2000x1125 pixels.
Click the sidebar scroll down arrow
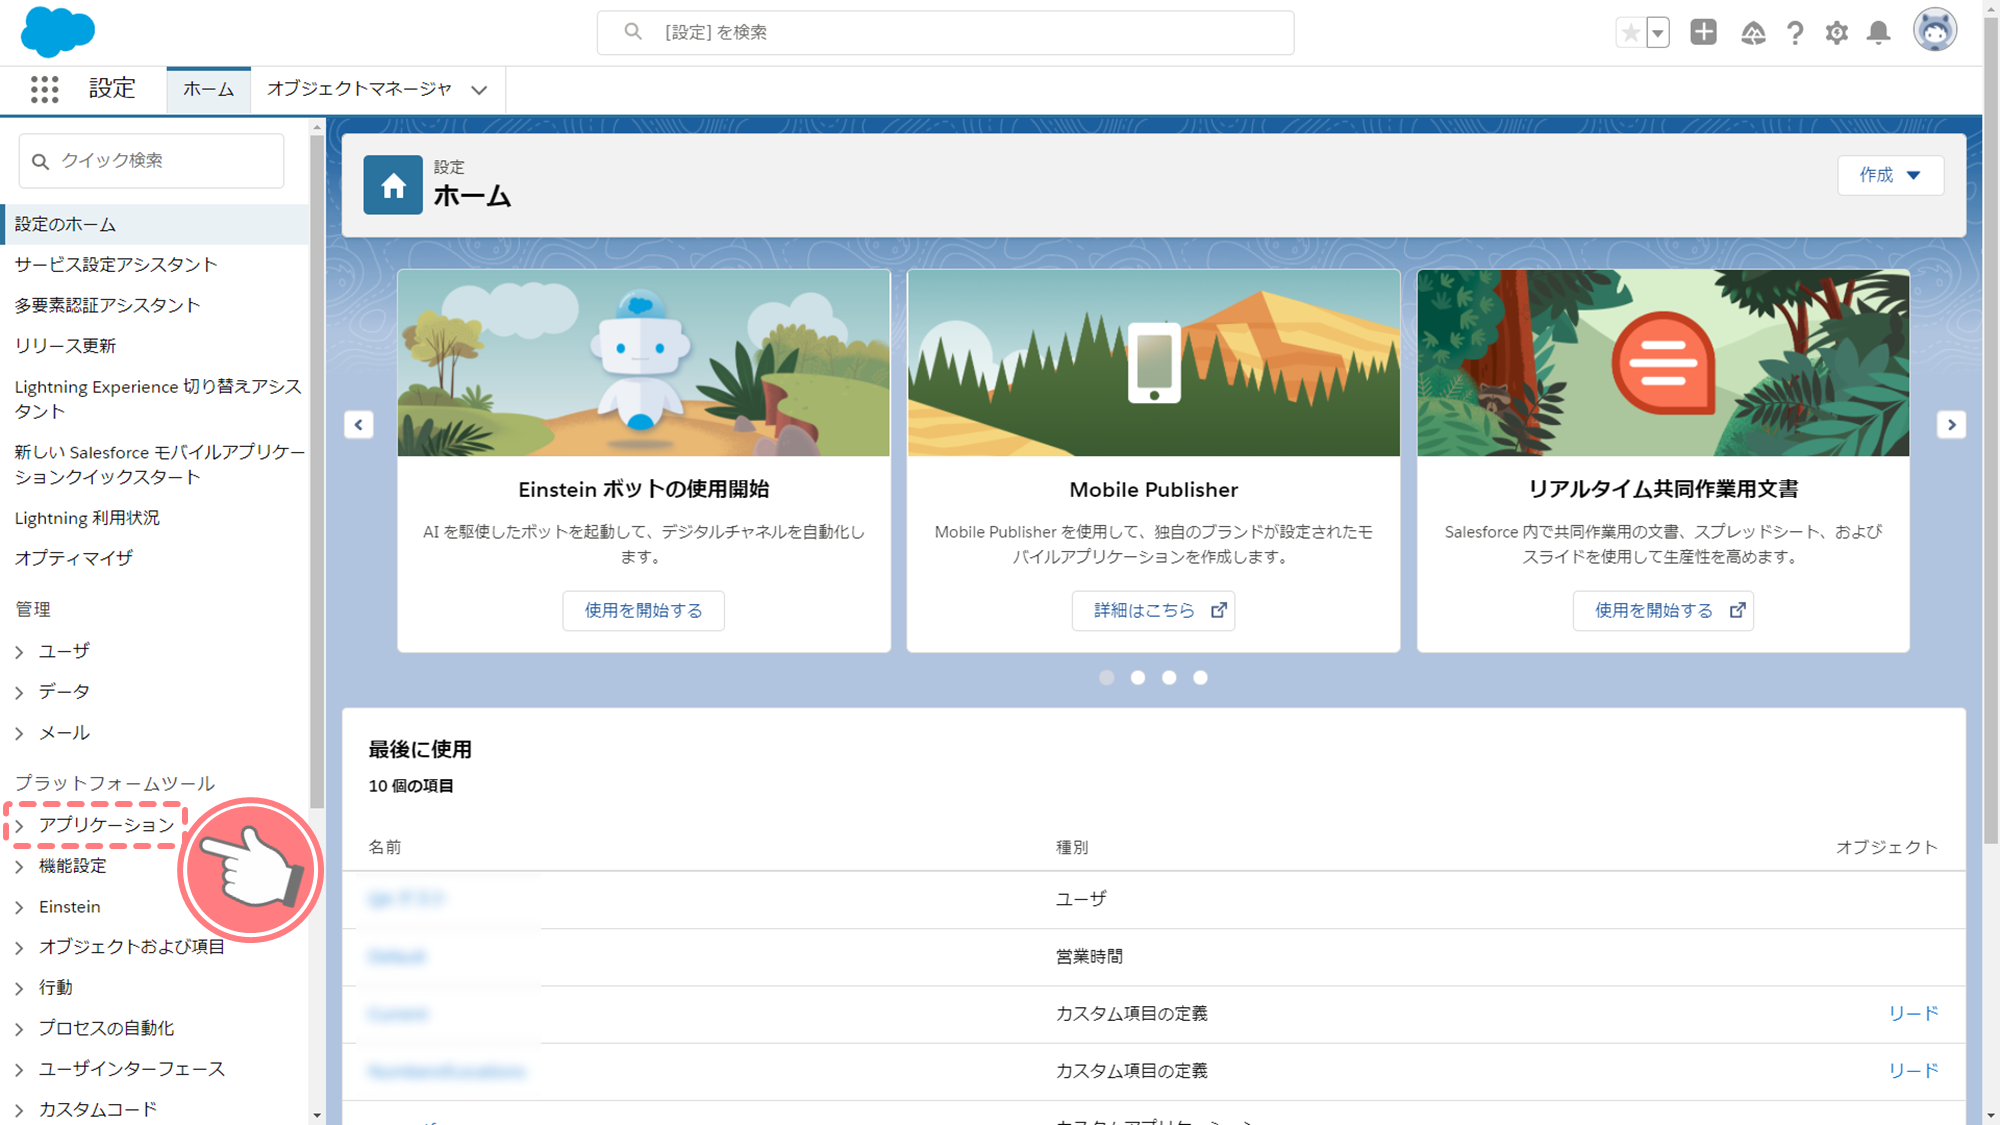point(317,1115)
